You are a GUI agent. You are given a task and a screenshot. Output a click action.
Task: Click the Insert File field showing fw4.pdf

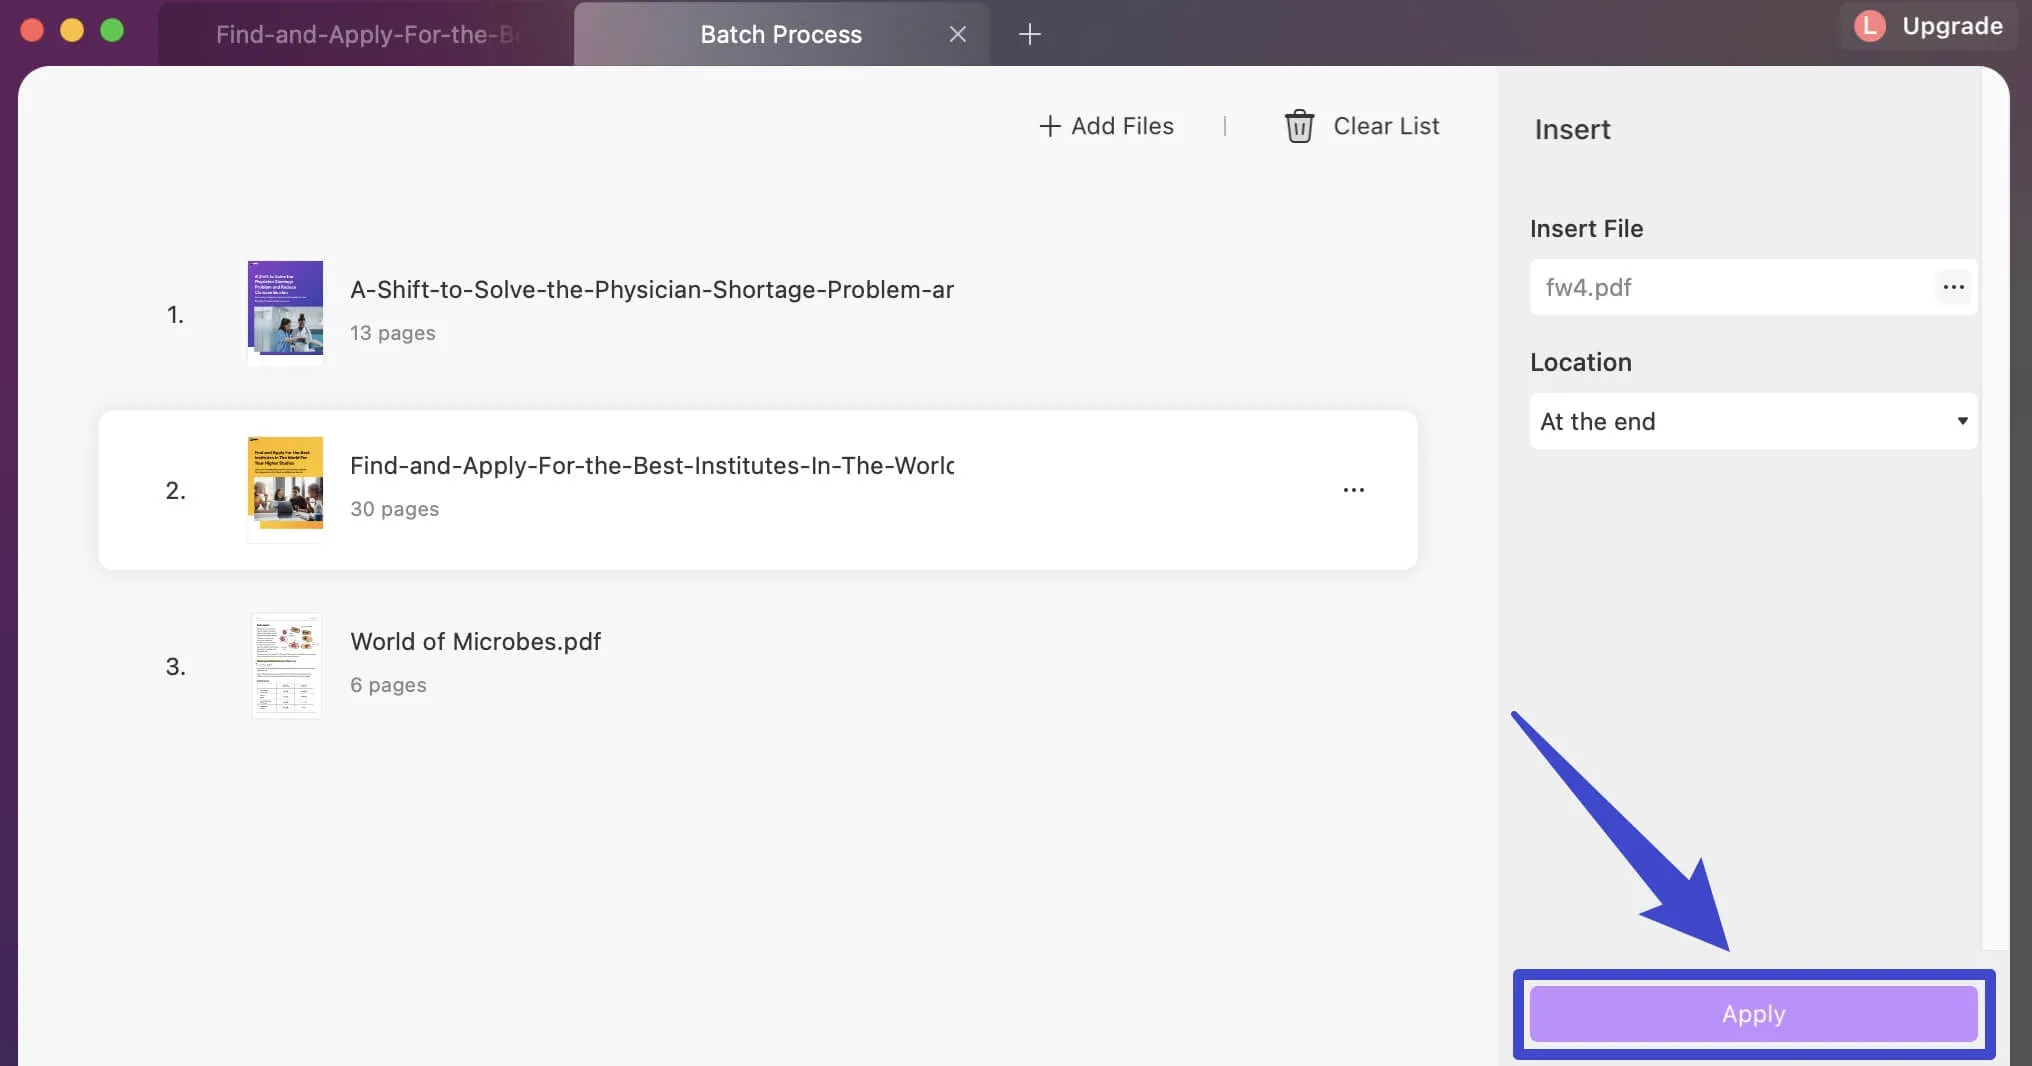(1753, 287)
